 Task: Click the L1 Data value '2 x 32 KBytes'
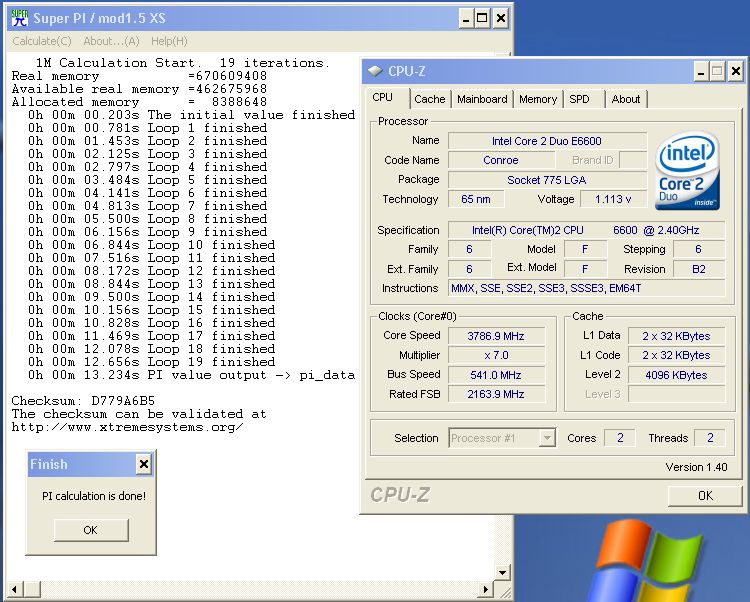676,336
